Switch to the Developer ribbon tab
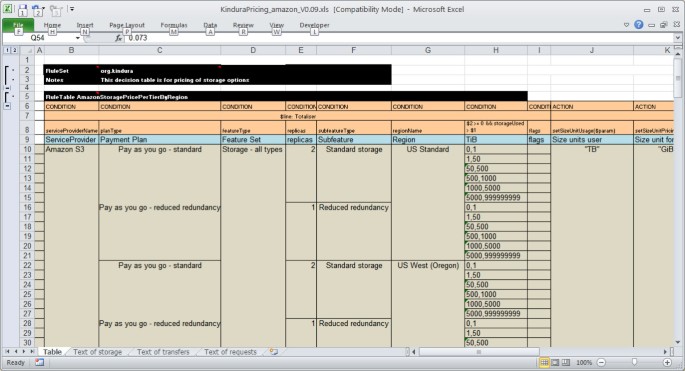Image resolution: width=685 pixels, height=371 pixels. [x=315, y=25]
